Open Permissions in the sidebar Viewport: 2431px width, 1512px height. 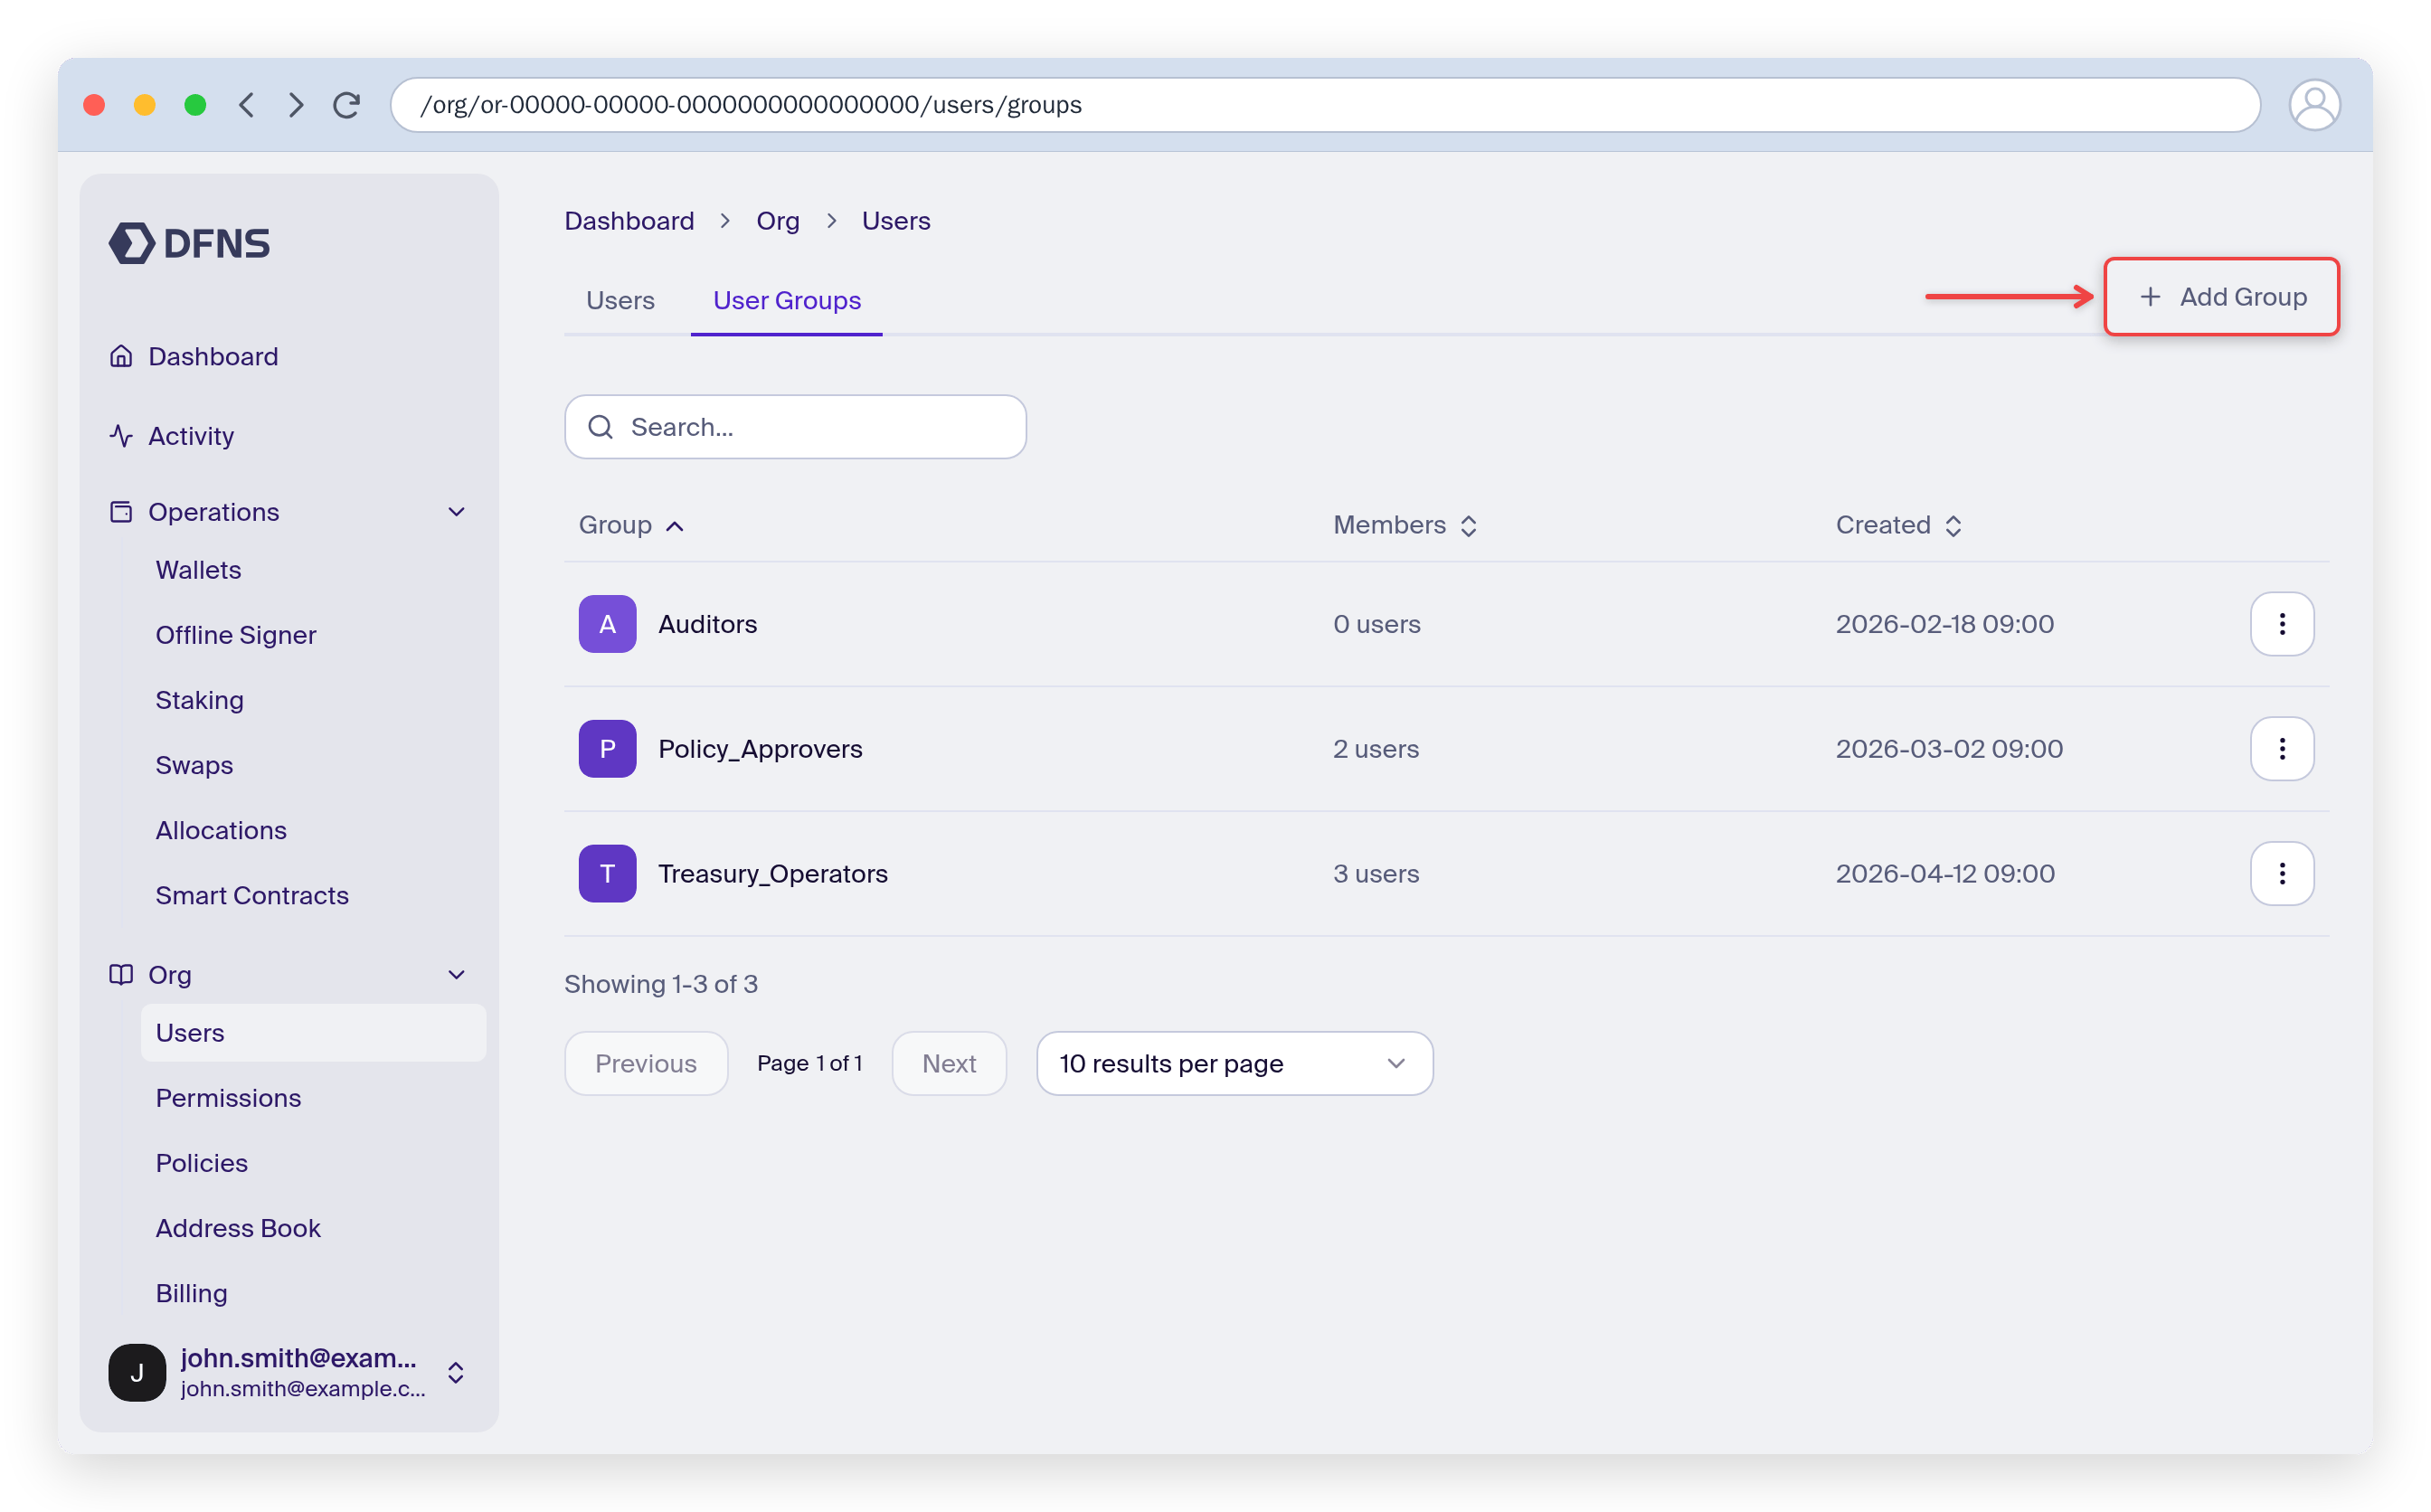[x=228, y=1098]
